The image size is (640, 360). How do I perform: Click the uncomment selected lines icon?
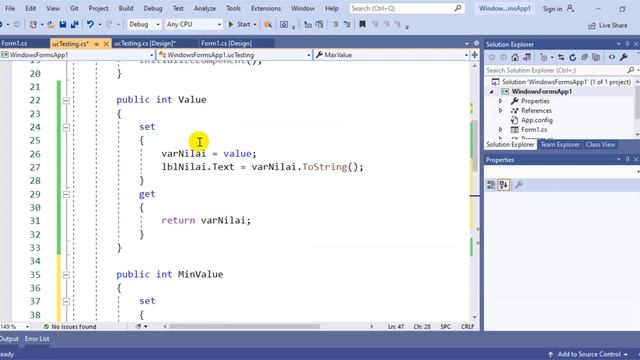(x=347, y=25)
